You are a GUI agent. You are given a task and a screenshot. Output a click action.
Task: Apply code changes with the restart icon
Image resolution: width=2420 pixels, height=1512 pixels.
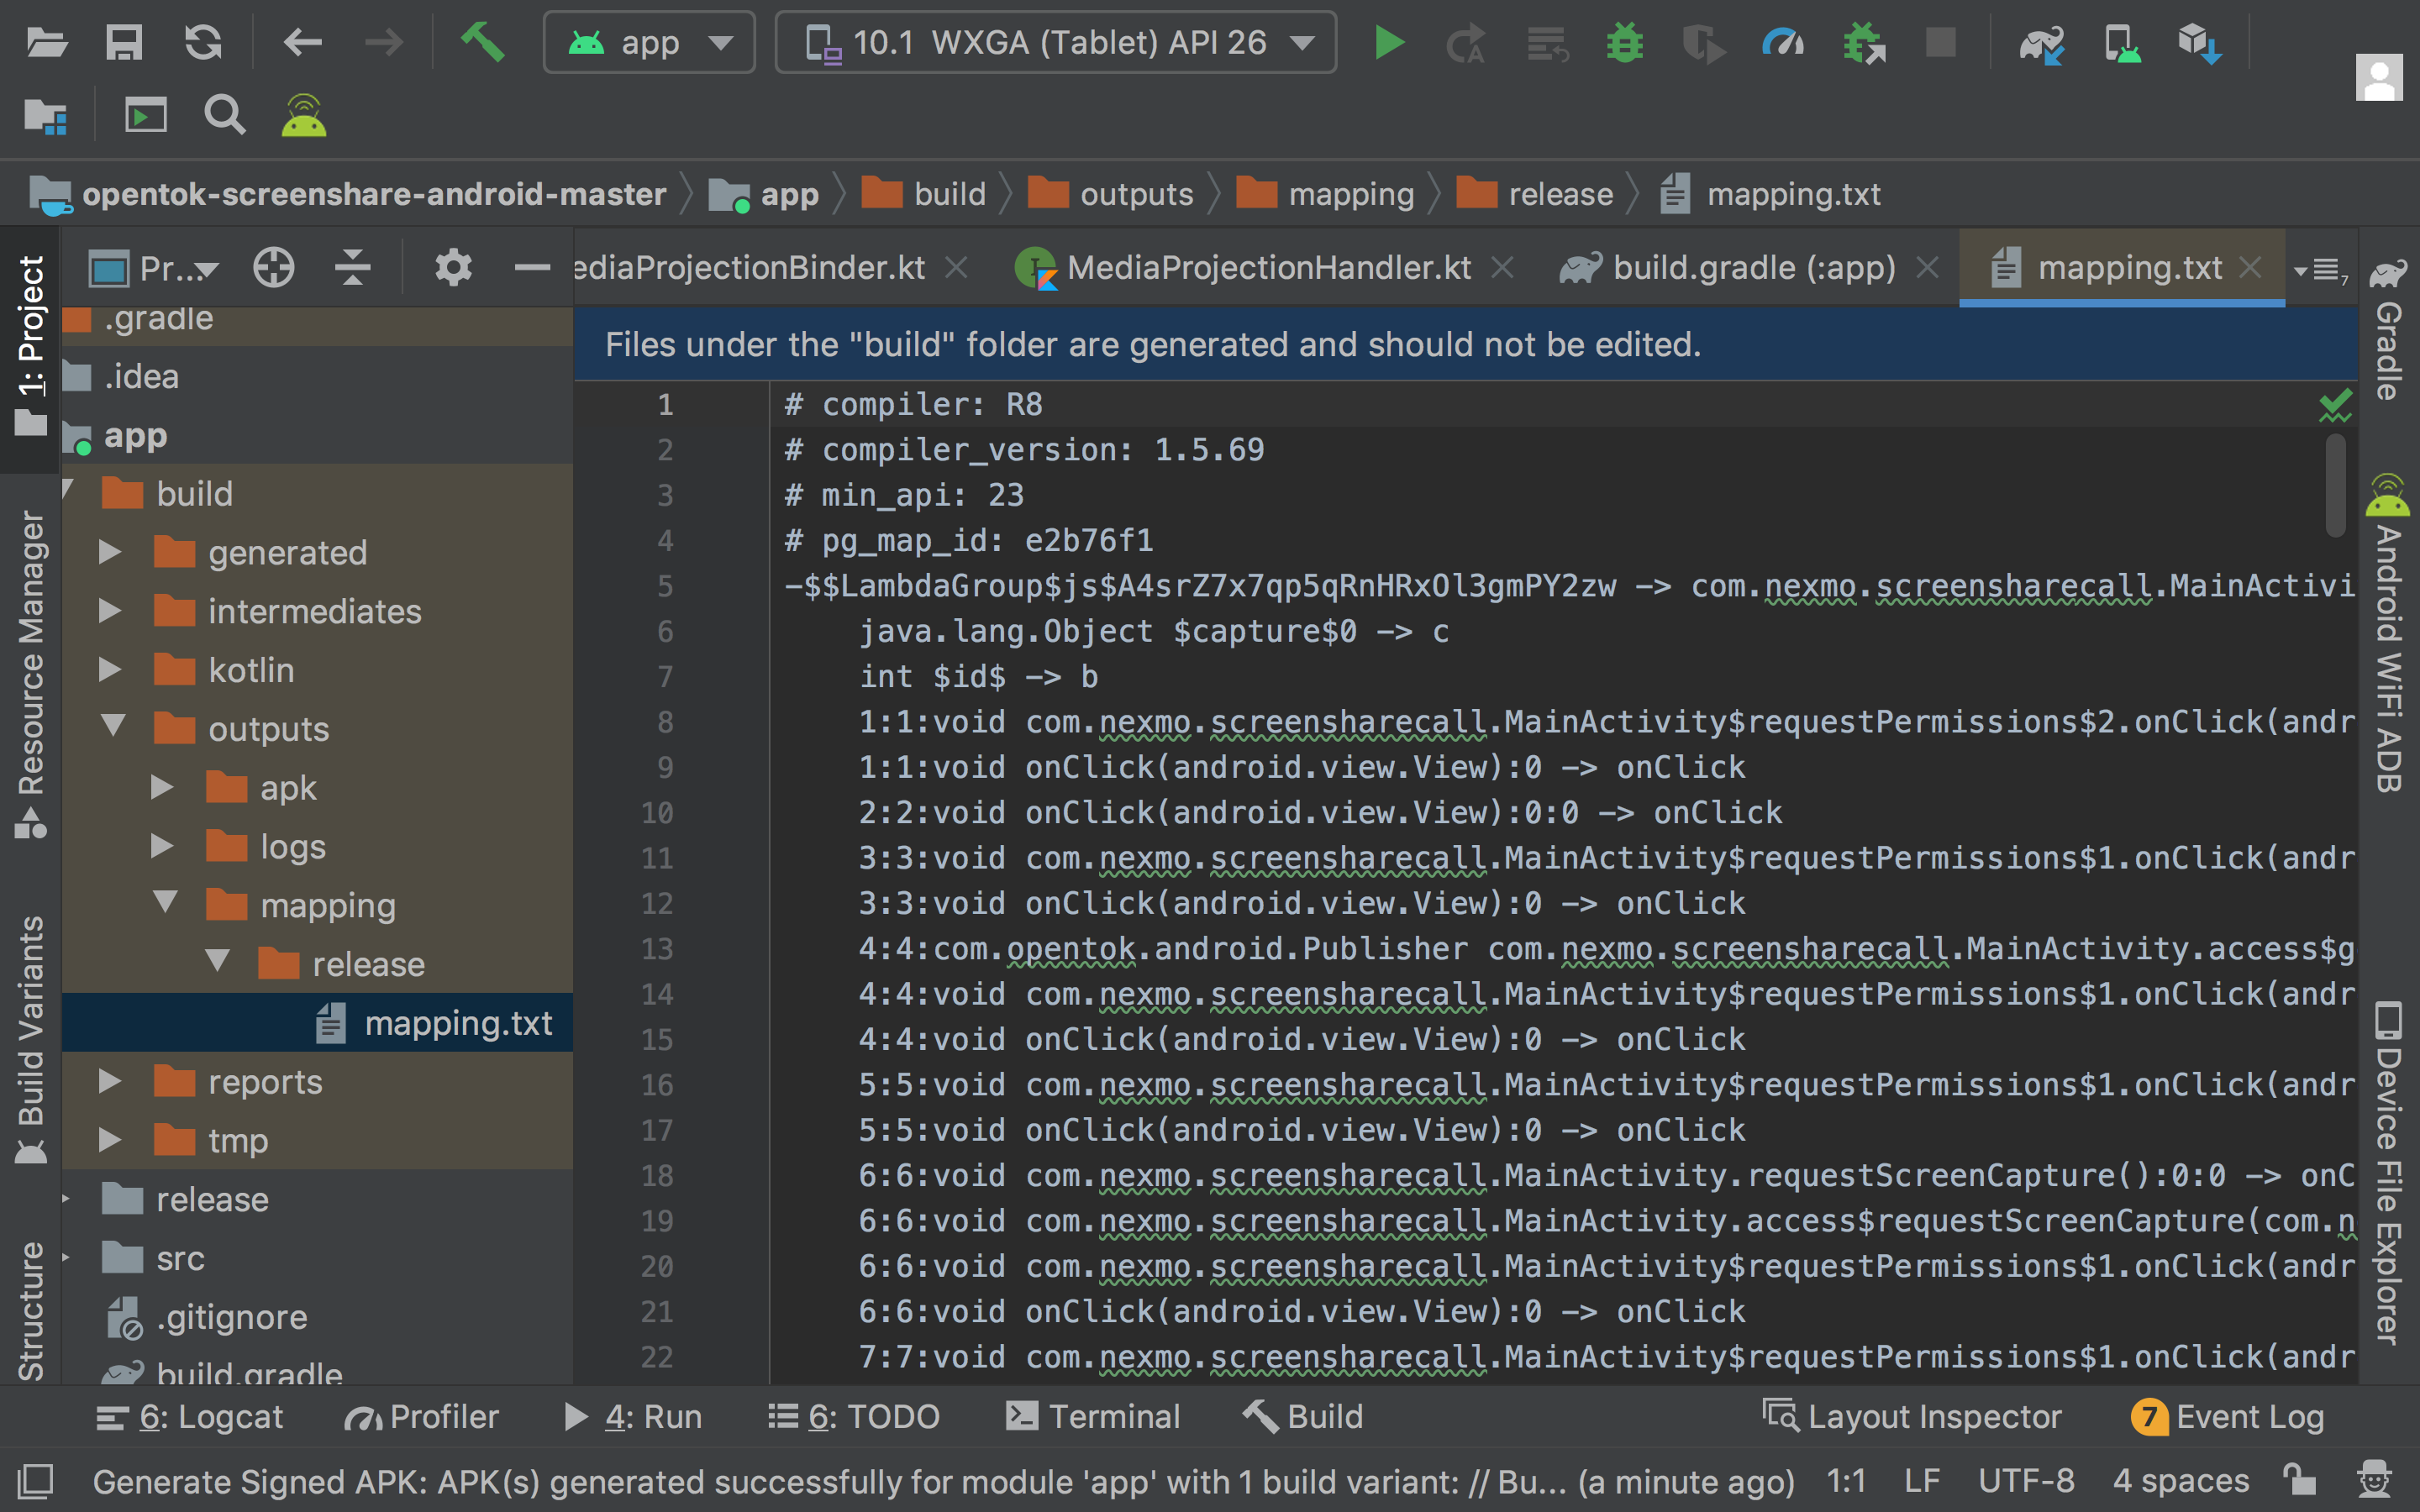click(x=1465, y=42)
